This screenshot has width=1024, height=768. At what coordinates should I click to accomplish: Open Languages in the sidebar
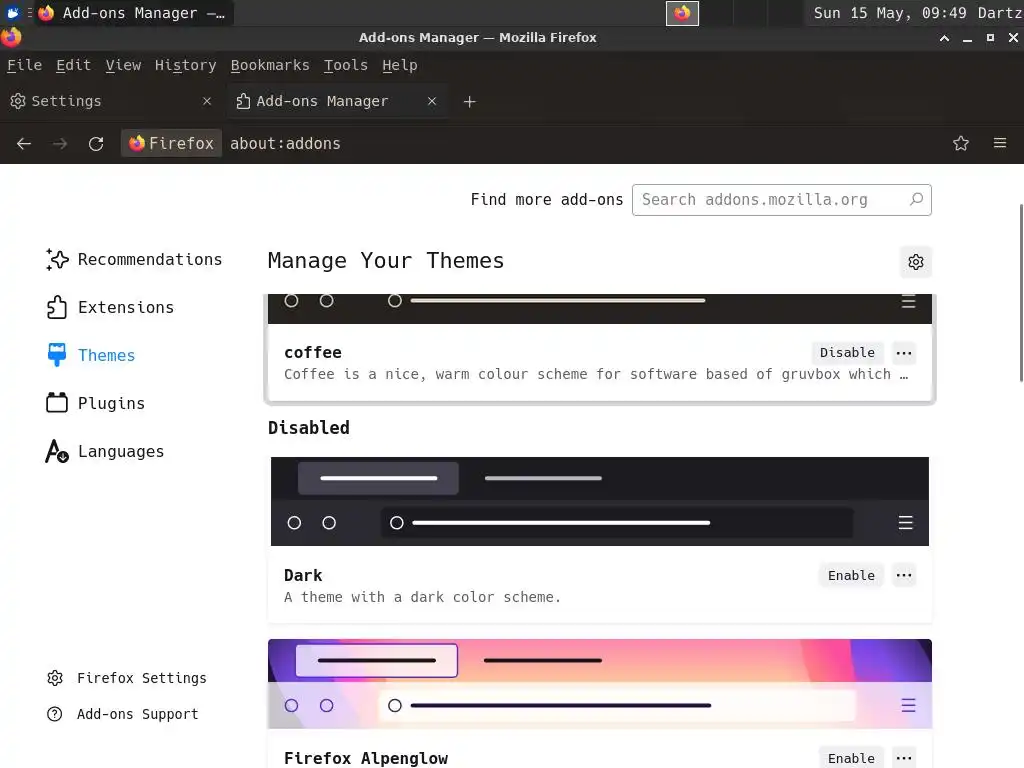[104, 451]
